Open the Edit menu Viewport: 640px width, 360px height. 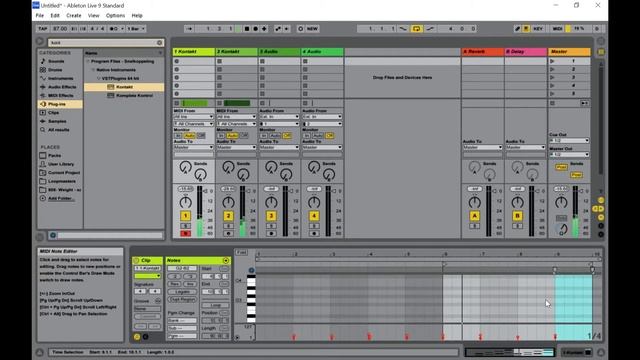pyautogui.click(x=55, y=16)
